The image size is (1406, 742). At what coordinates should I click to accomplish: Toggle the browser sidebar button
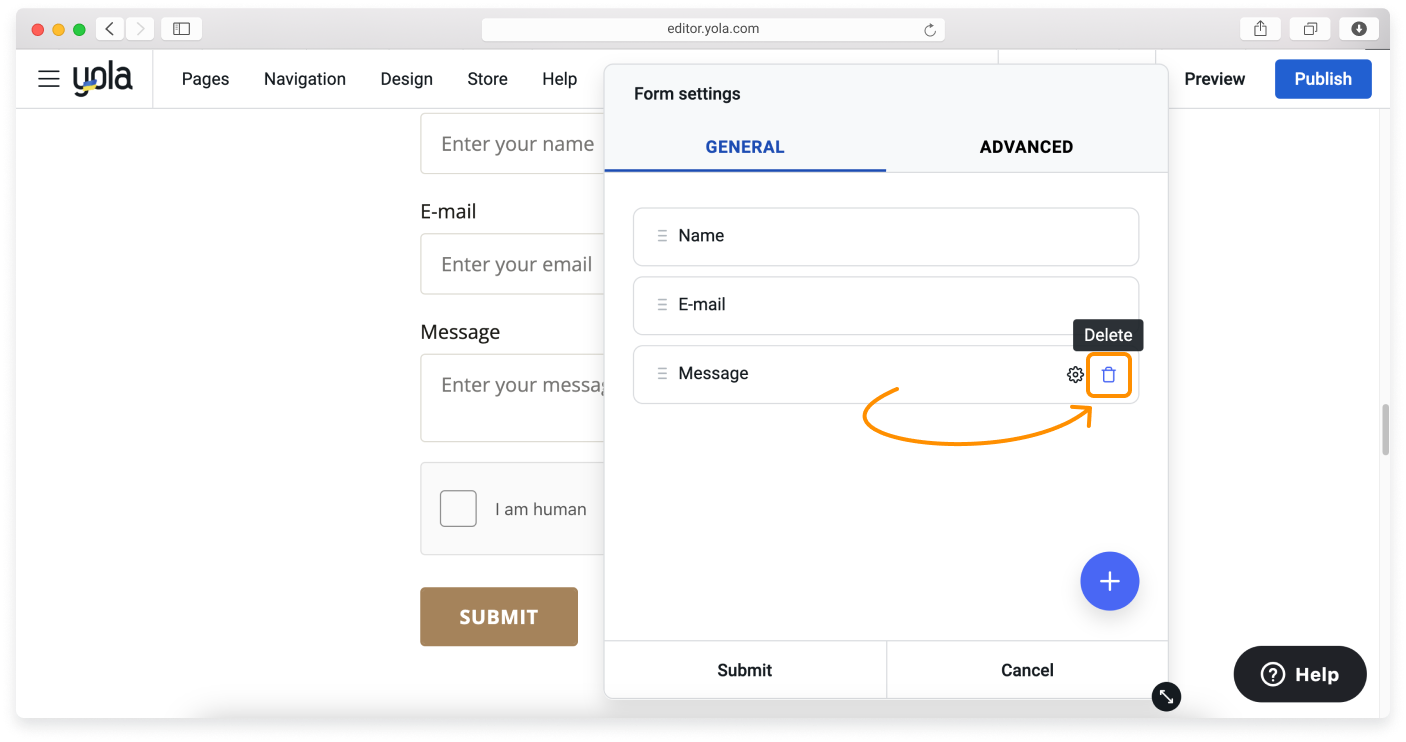(x=181, y=29)
